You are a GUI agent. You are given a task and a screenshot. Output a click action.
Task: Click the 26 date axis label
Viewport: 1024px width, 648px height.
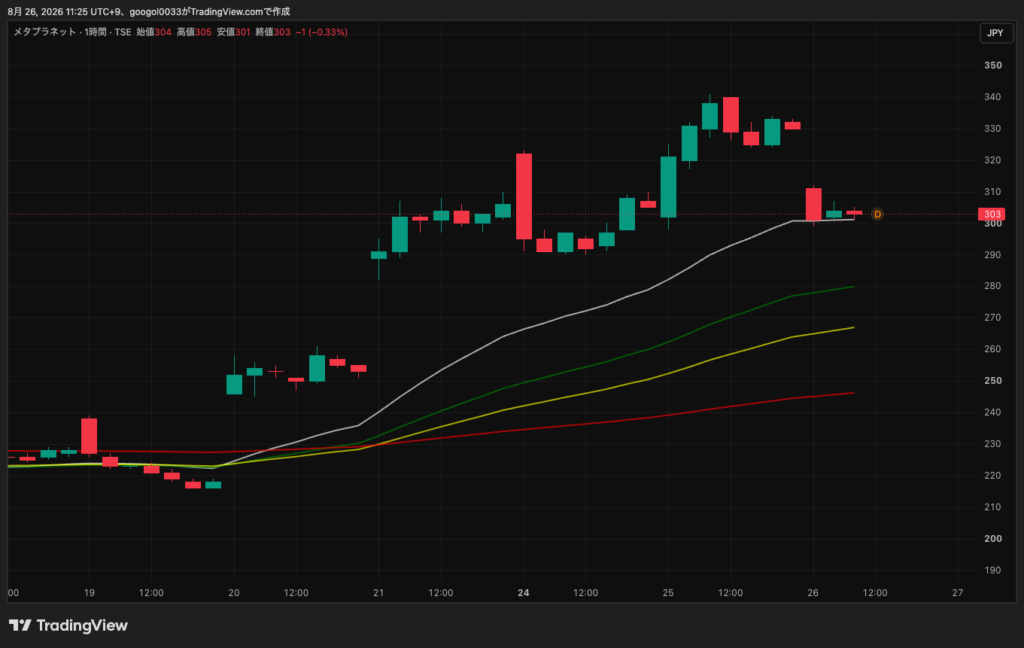click(813, 593)
